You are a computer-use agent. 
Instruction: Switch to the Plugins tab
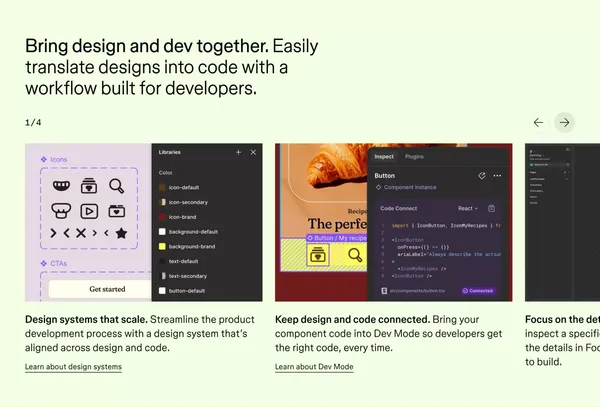(414, 156)
